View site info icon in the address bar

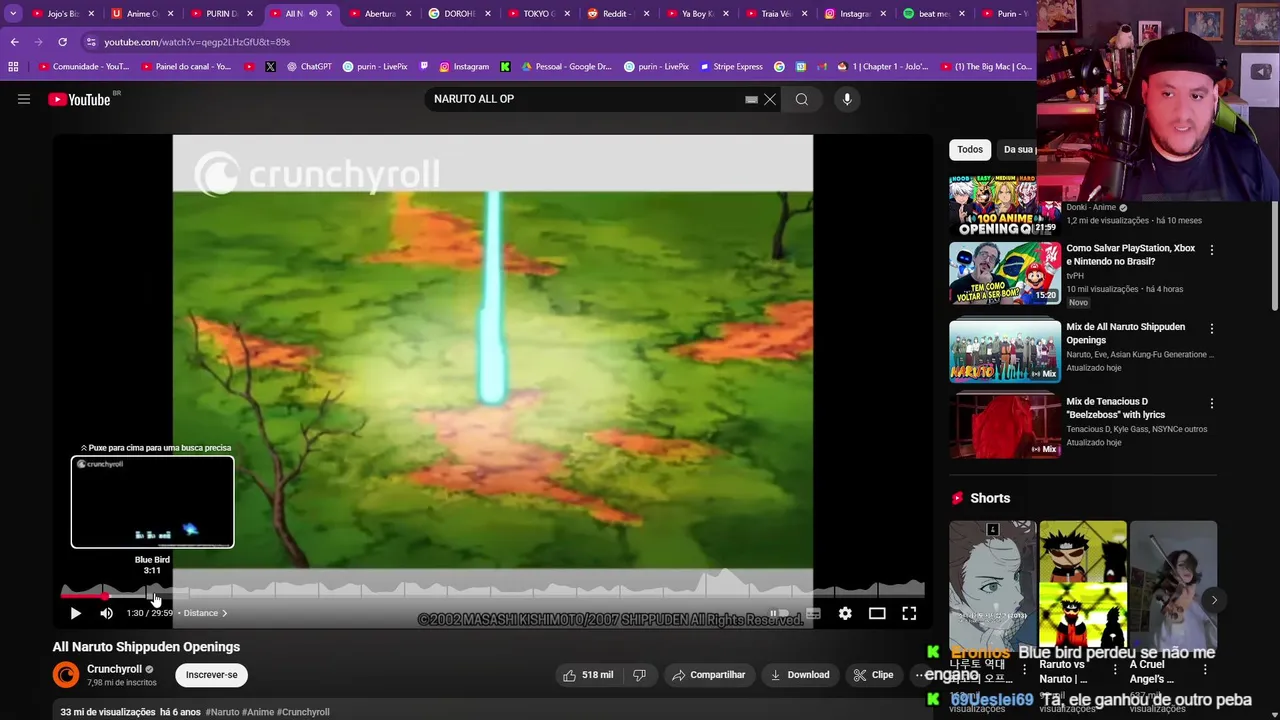91,42
